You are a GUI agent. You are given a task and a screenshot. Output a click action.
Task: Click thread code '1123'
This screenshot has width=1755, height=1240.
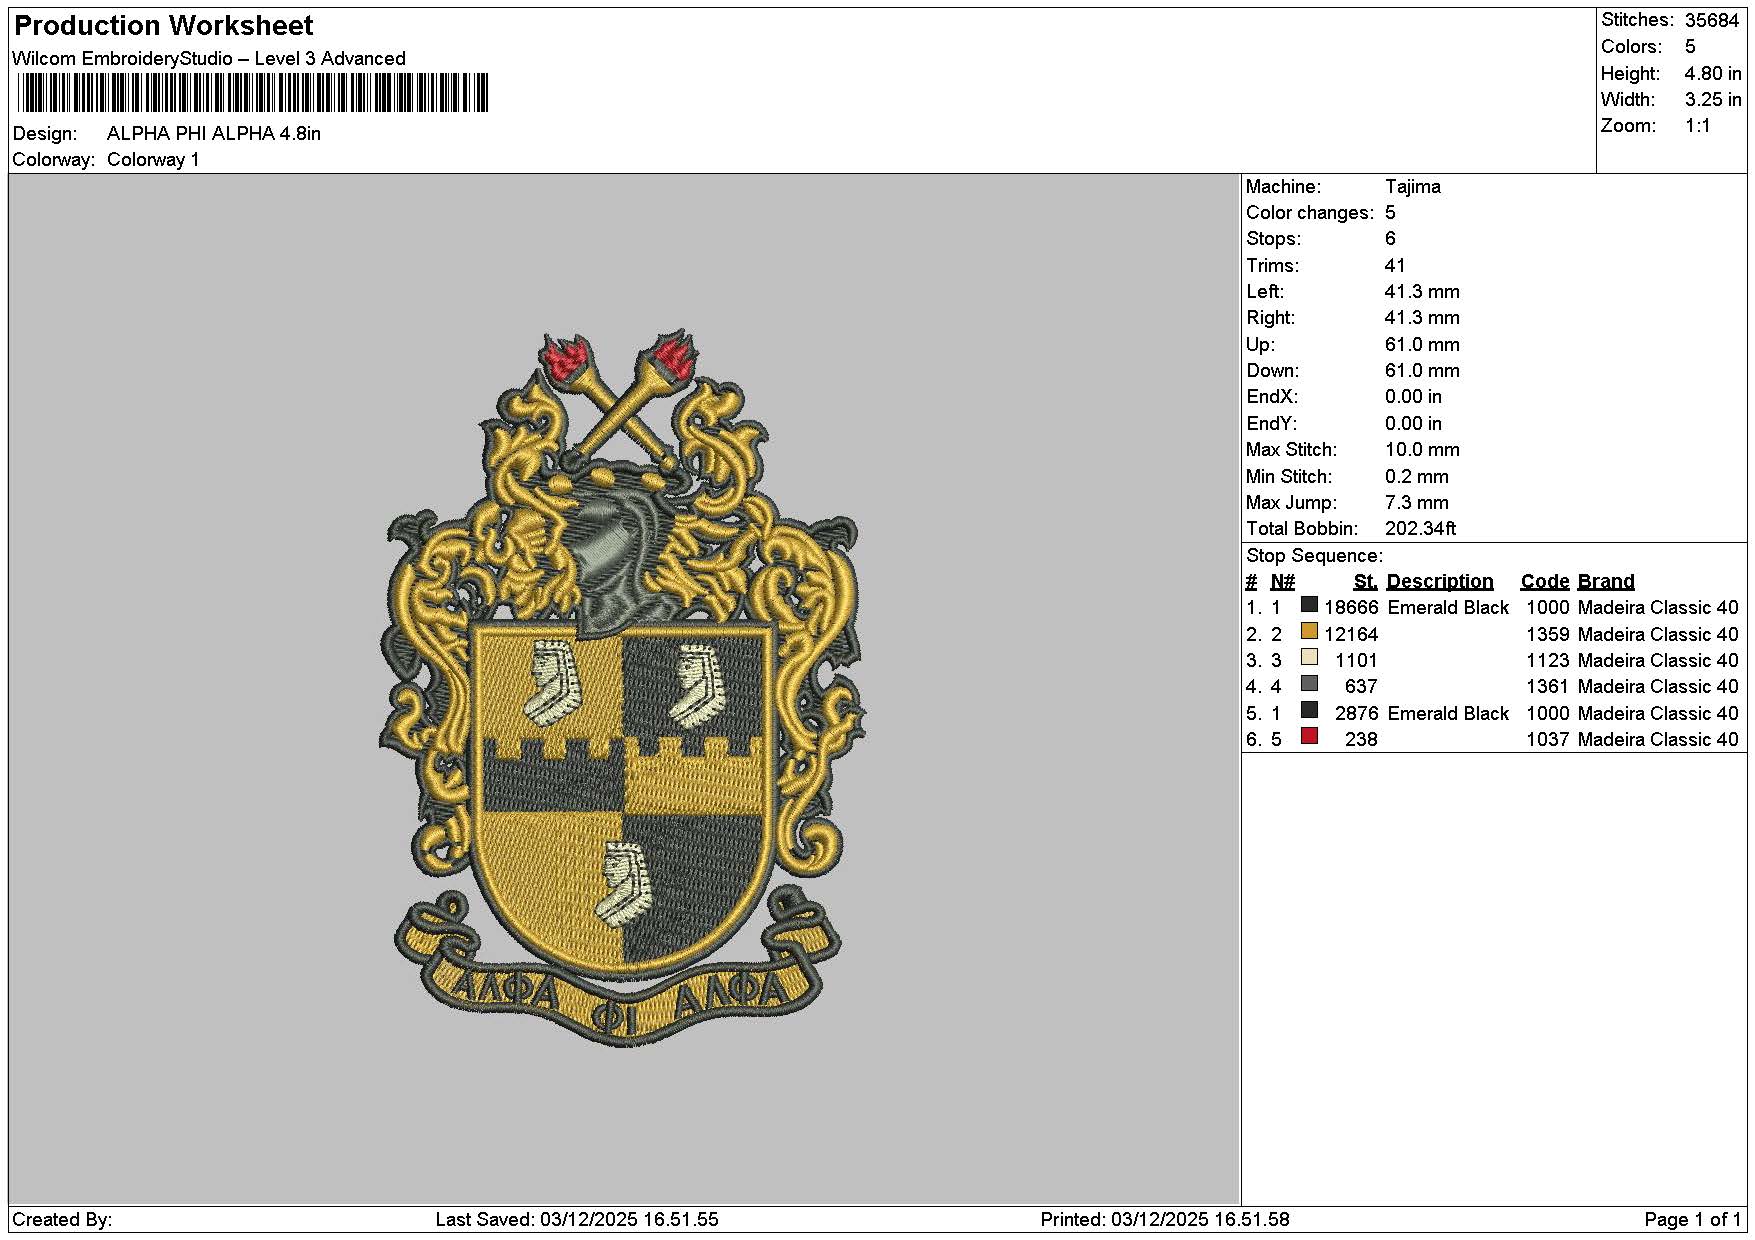pyautogui.click(x=1548, y=661)
